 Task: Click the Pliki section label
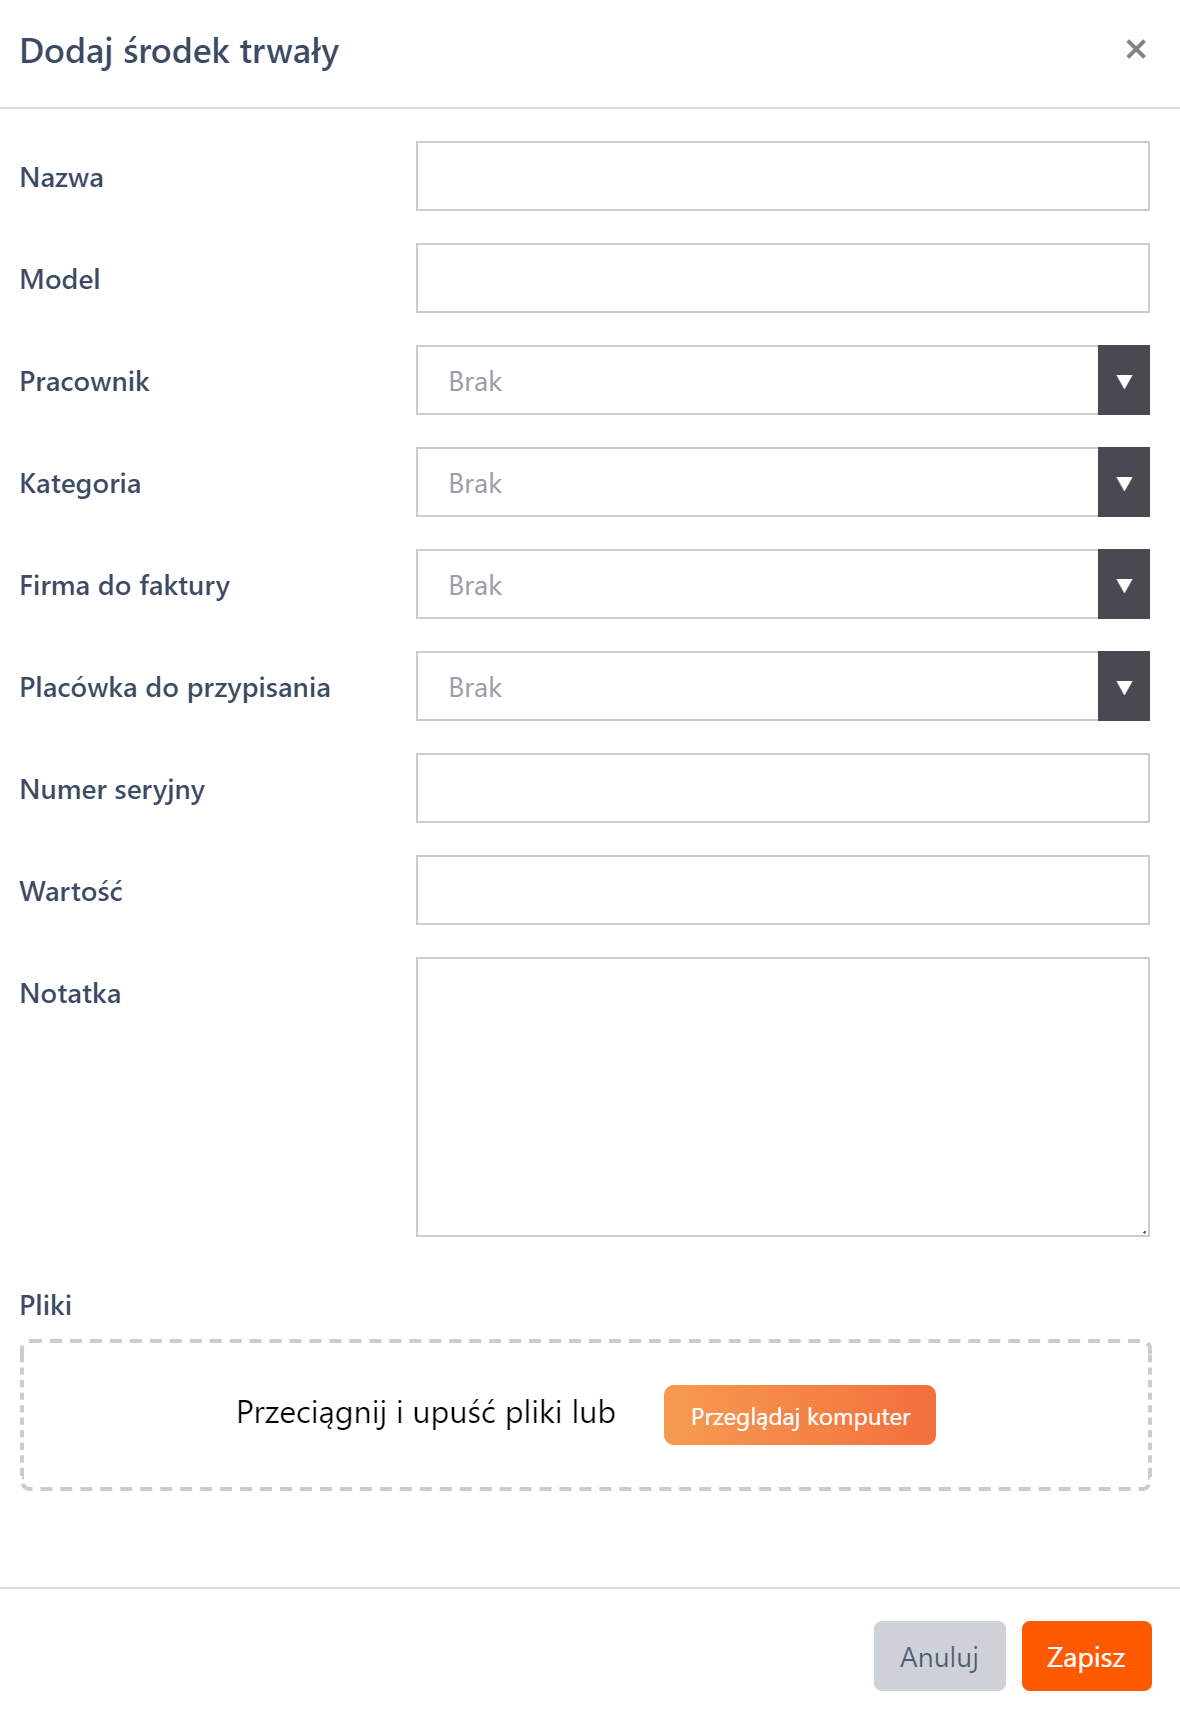(x=46, y=1305)
